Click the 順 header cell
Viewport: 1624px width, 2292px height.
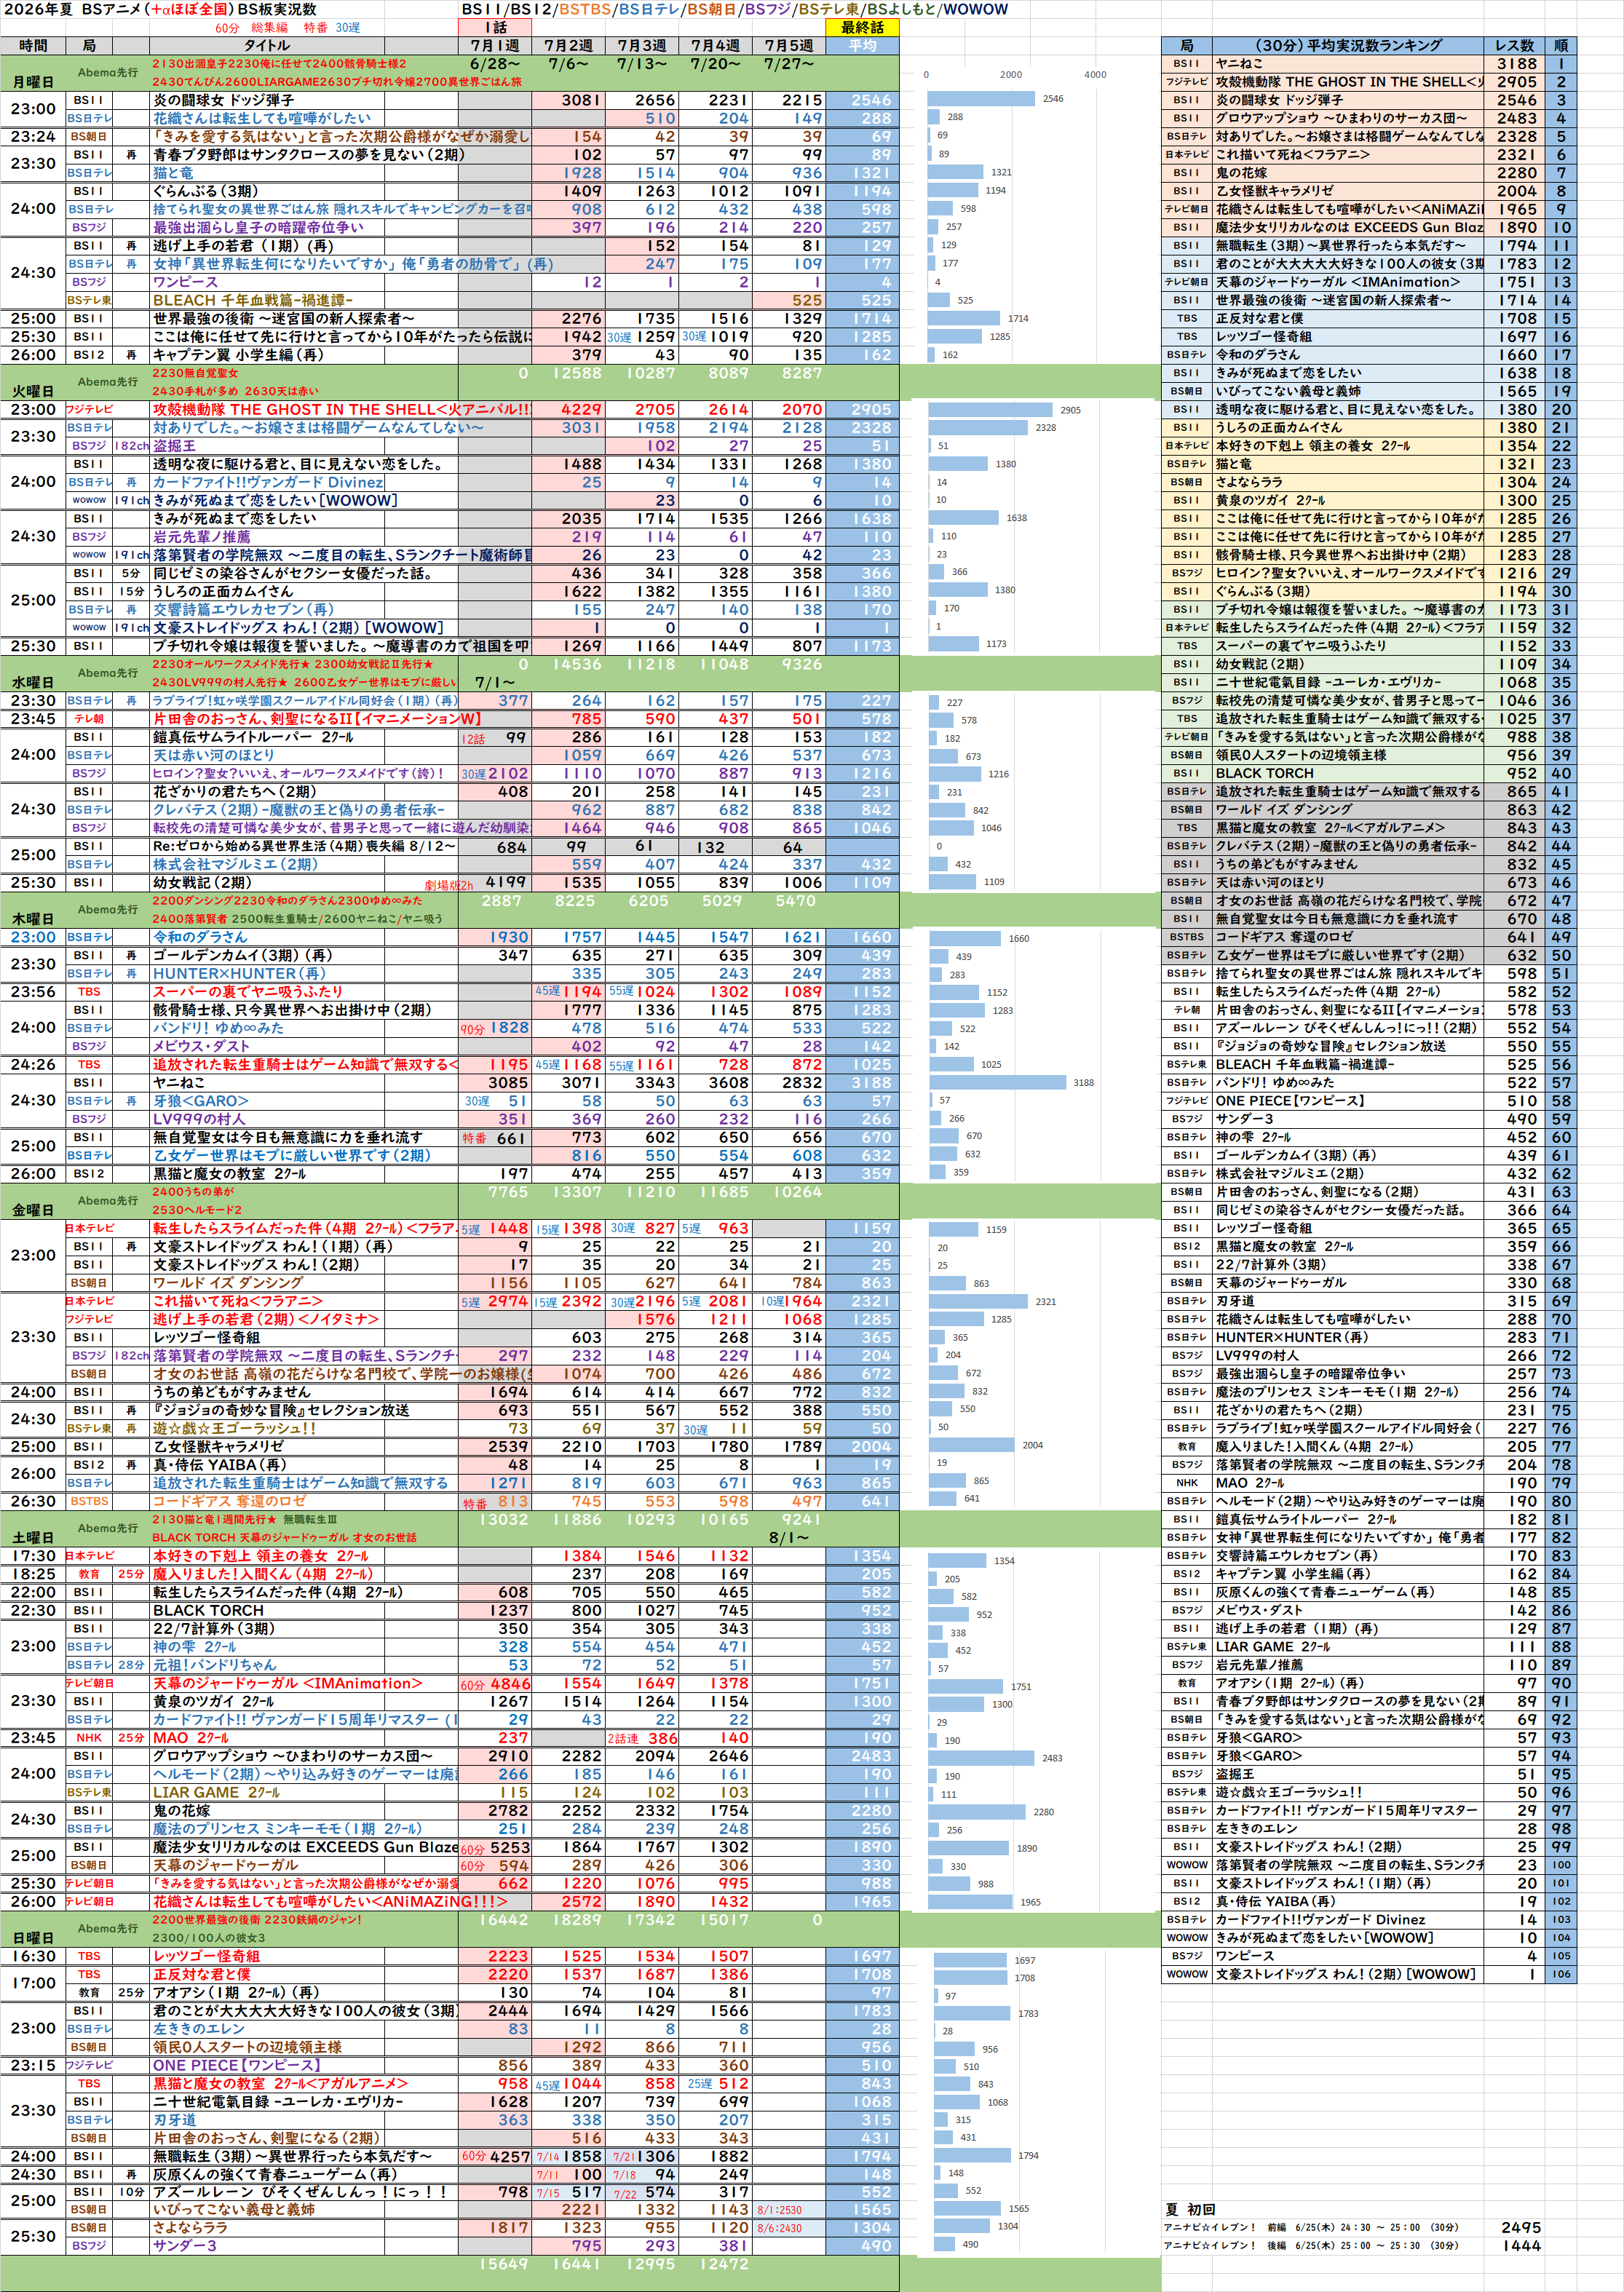pos(1560,46)
